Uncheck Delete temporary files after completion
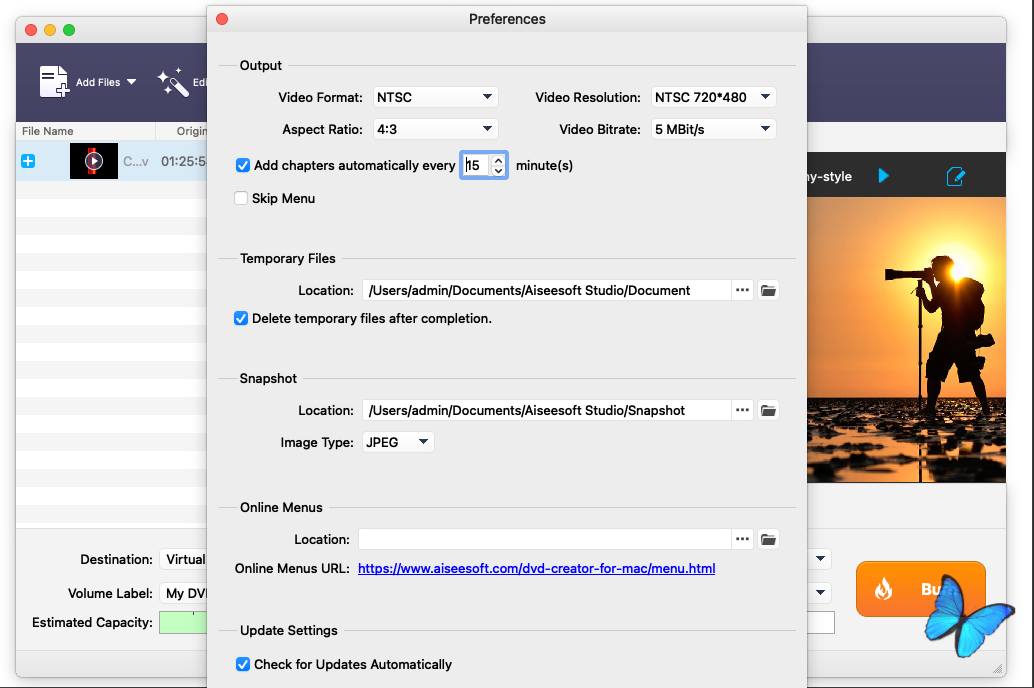1034x688 pixels. (241, 319)
